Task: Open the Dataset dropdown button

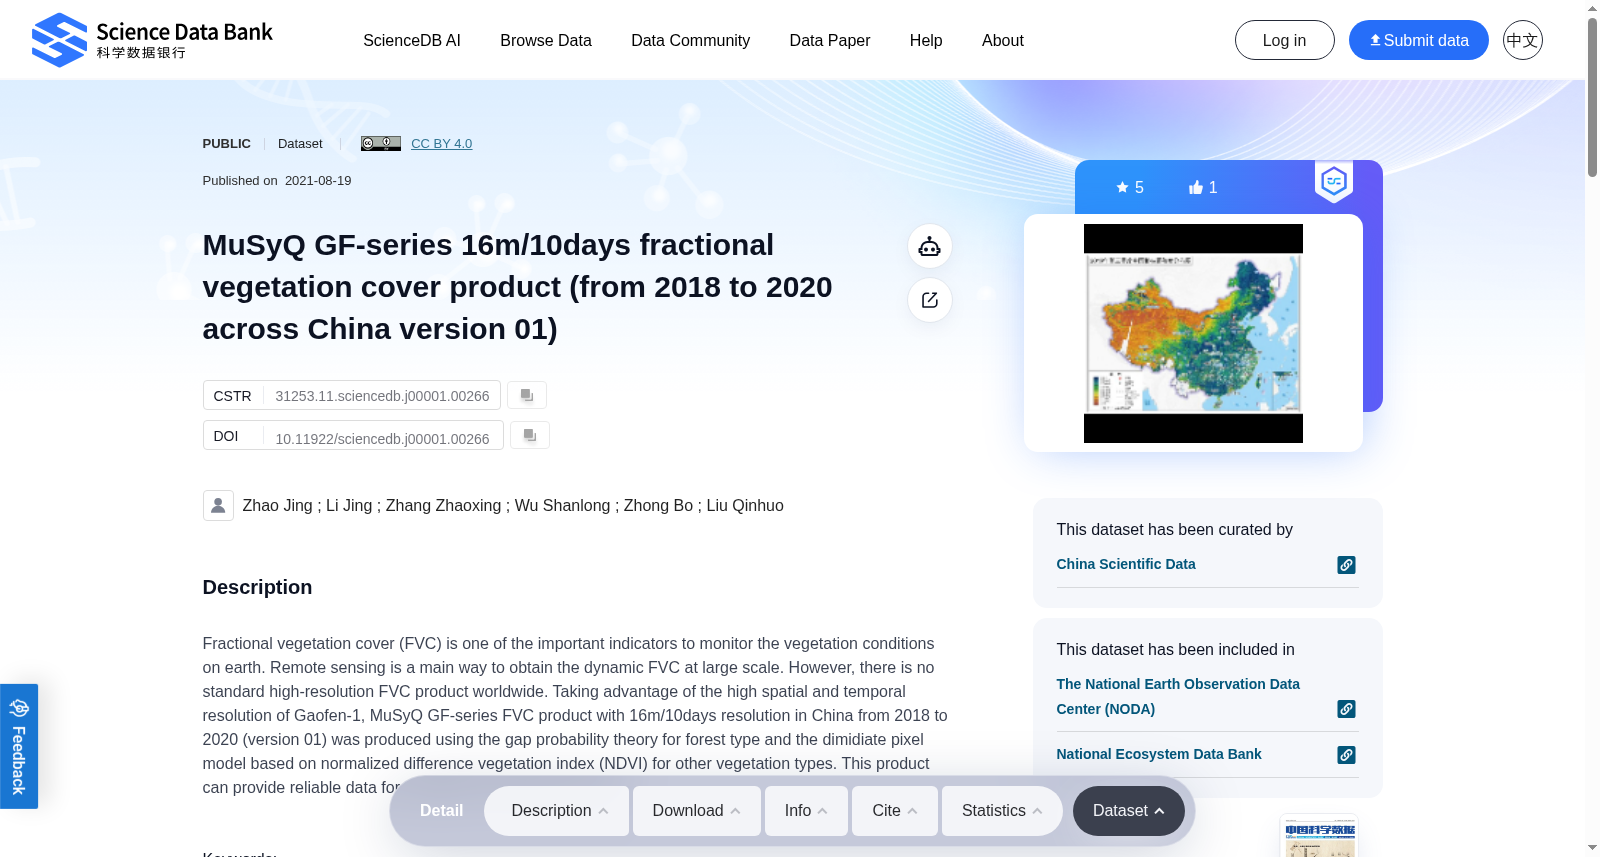Action: click(x=1129, y=811)
